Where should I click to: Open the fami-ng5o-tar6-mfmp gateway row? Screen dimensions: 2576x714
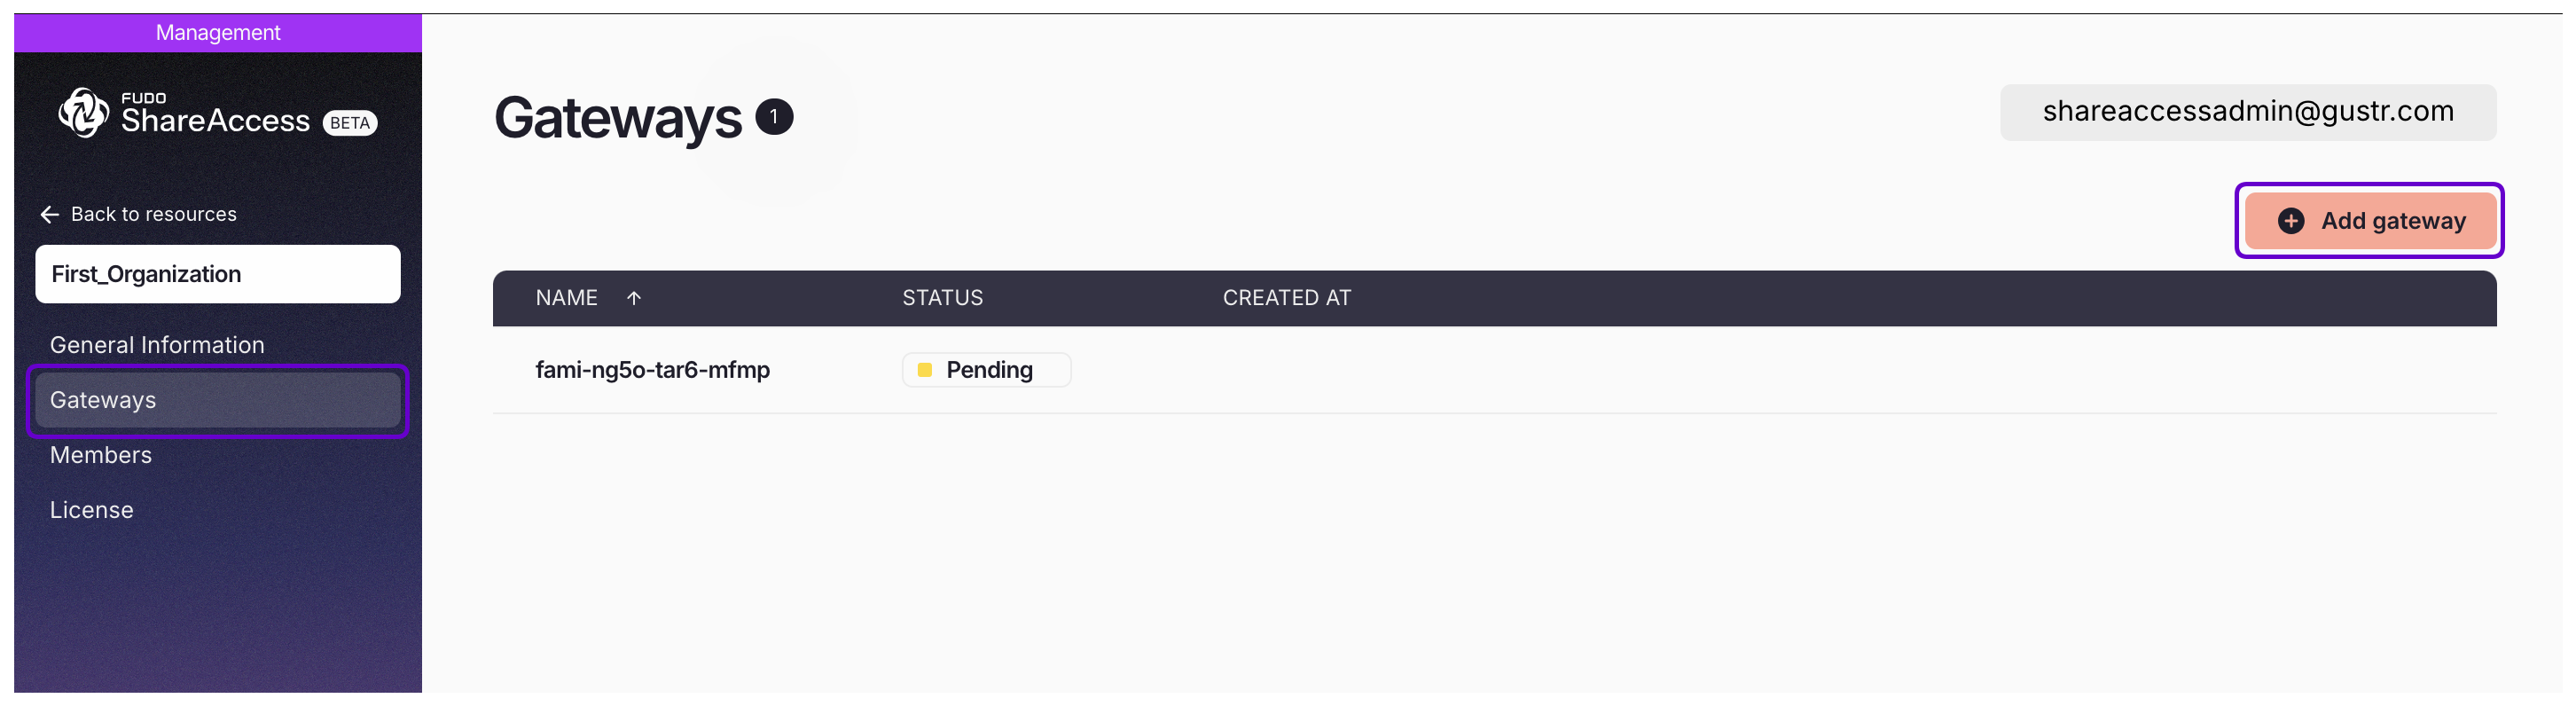(652, 370)
